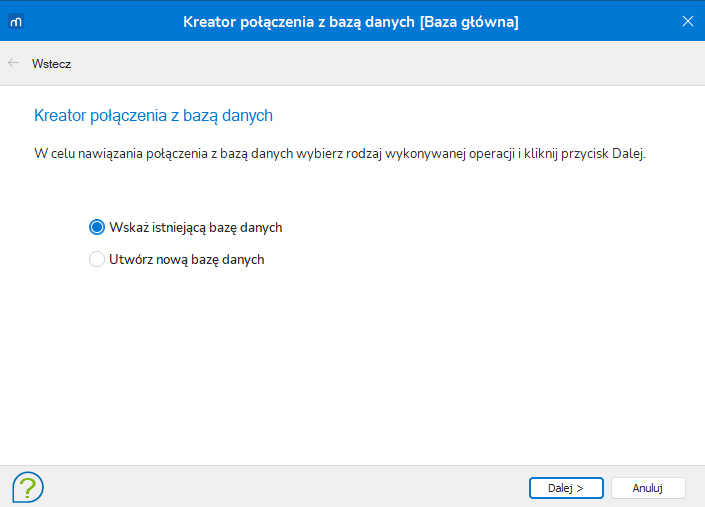Open help via the question mark icon
The image size is (705, 507).
[x=28, y=487]
